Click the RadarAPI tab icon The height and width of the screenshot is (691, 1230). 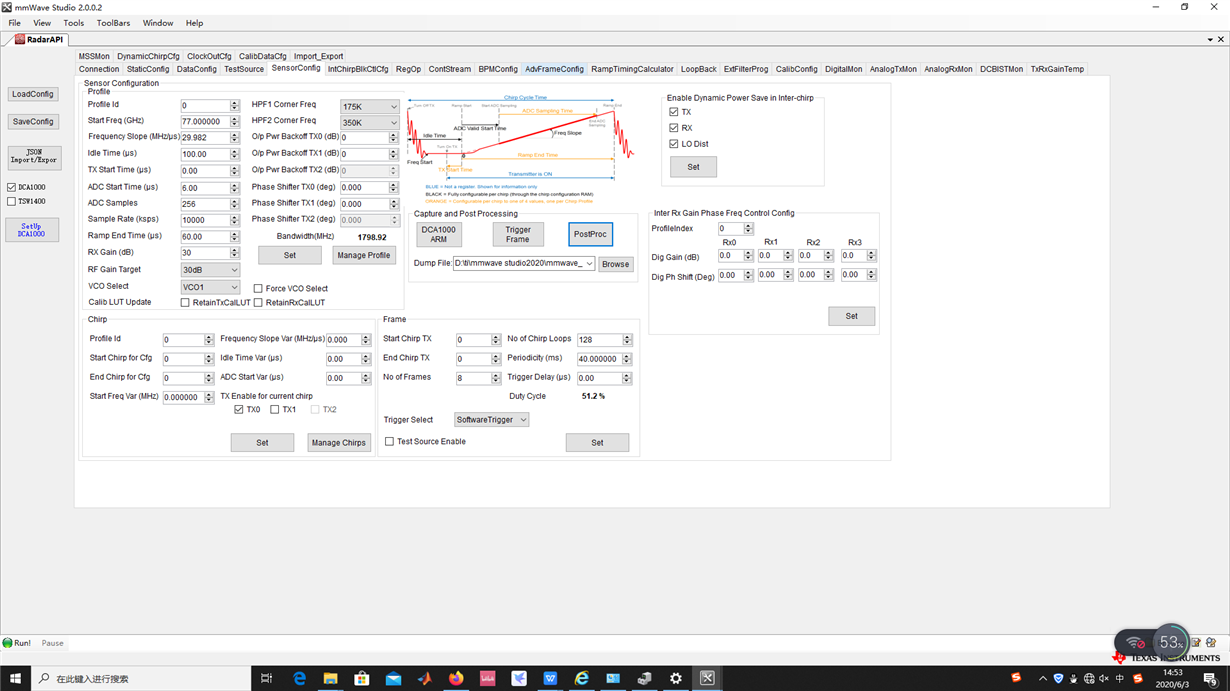click(x=20, y=40)
